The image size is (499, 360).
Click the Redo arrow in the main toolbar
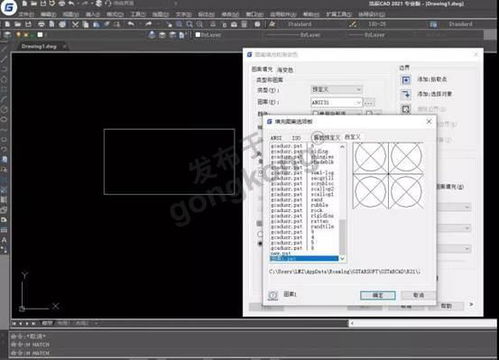pos(148,24)
